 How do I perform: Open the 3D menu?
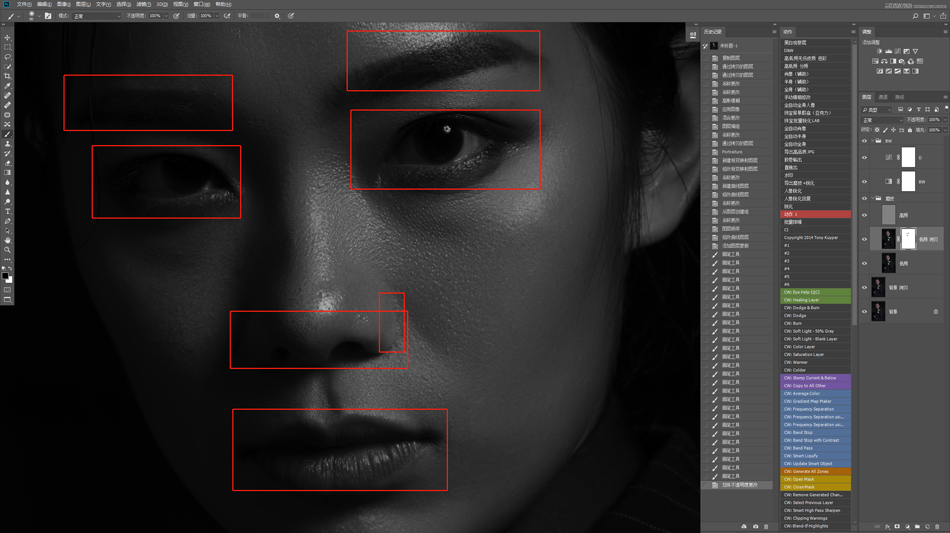(162, 4)
